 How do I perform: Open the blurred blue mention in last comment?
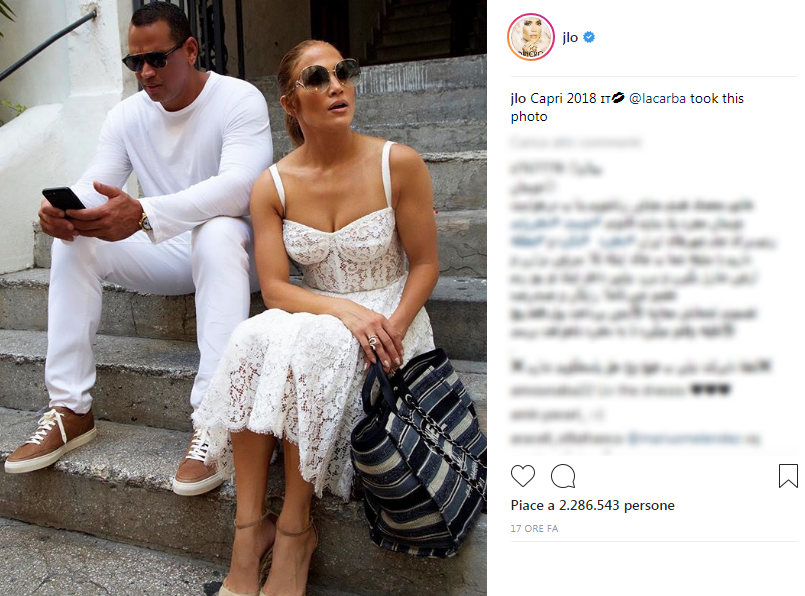(x=684, y=439)
